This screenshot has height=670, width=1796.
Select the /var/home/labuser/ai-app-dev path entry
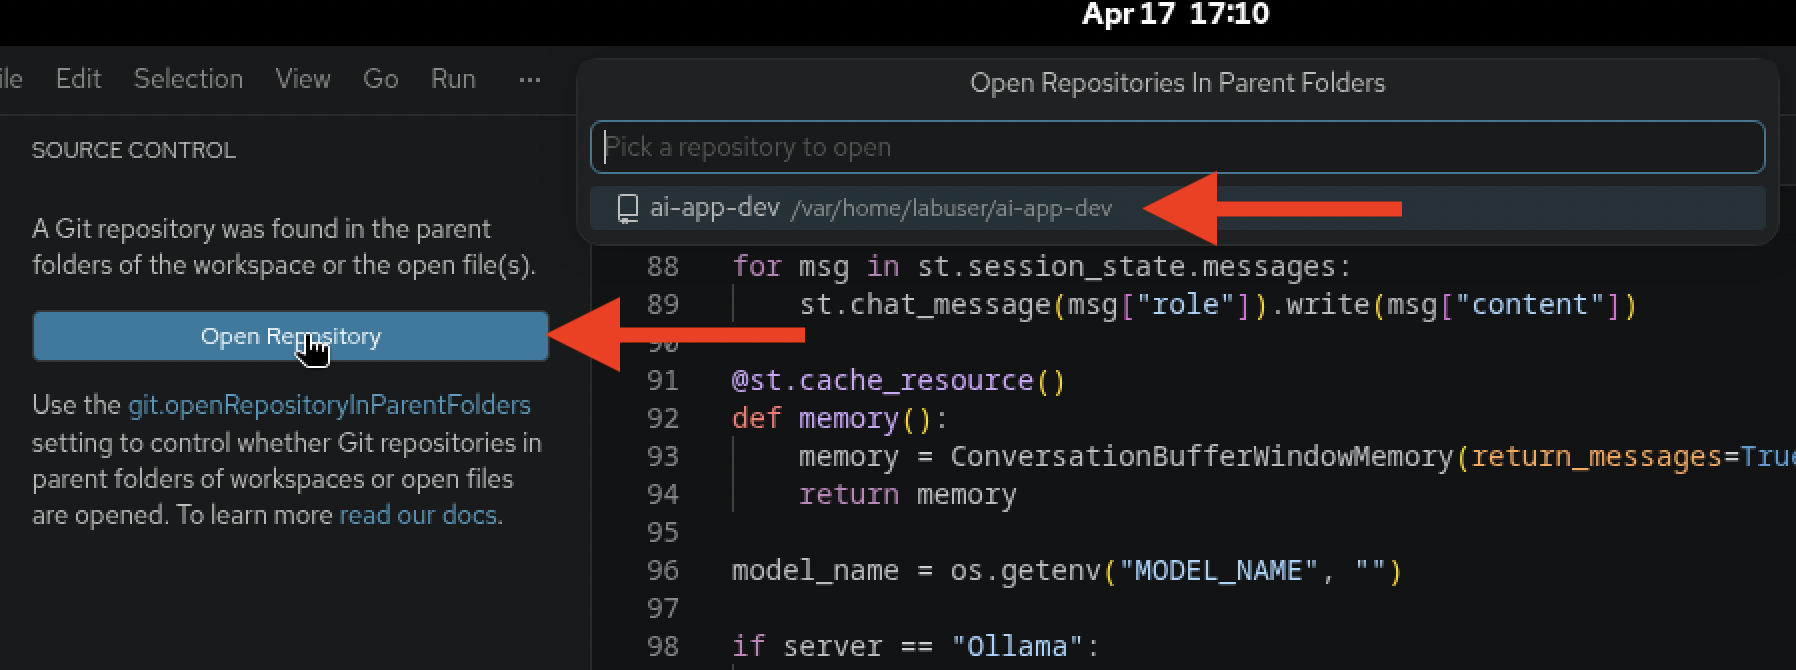pos(951,208)
